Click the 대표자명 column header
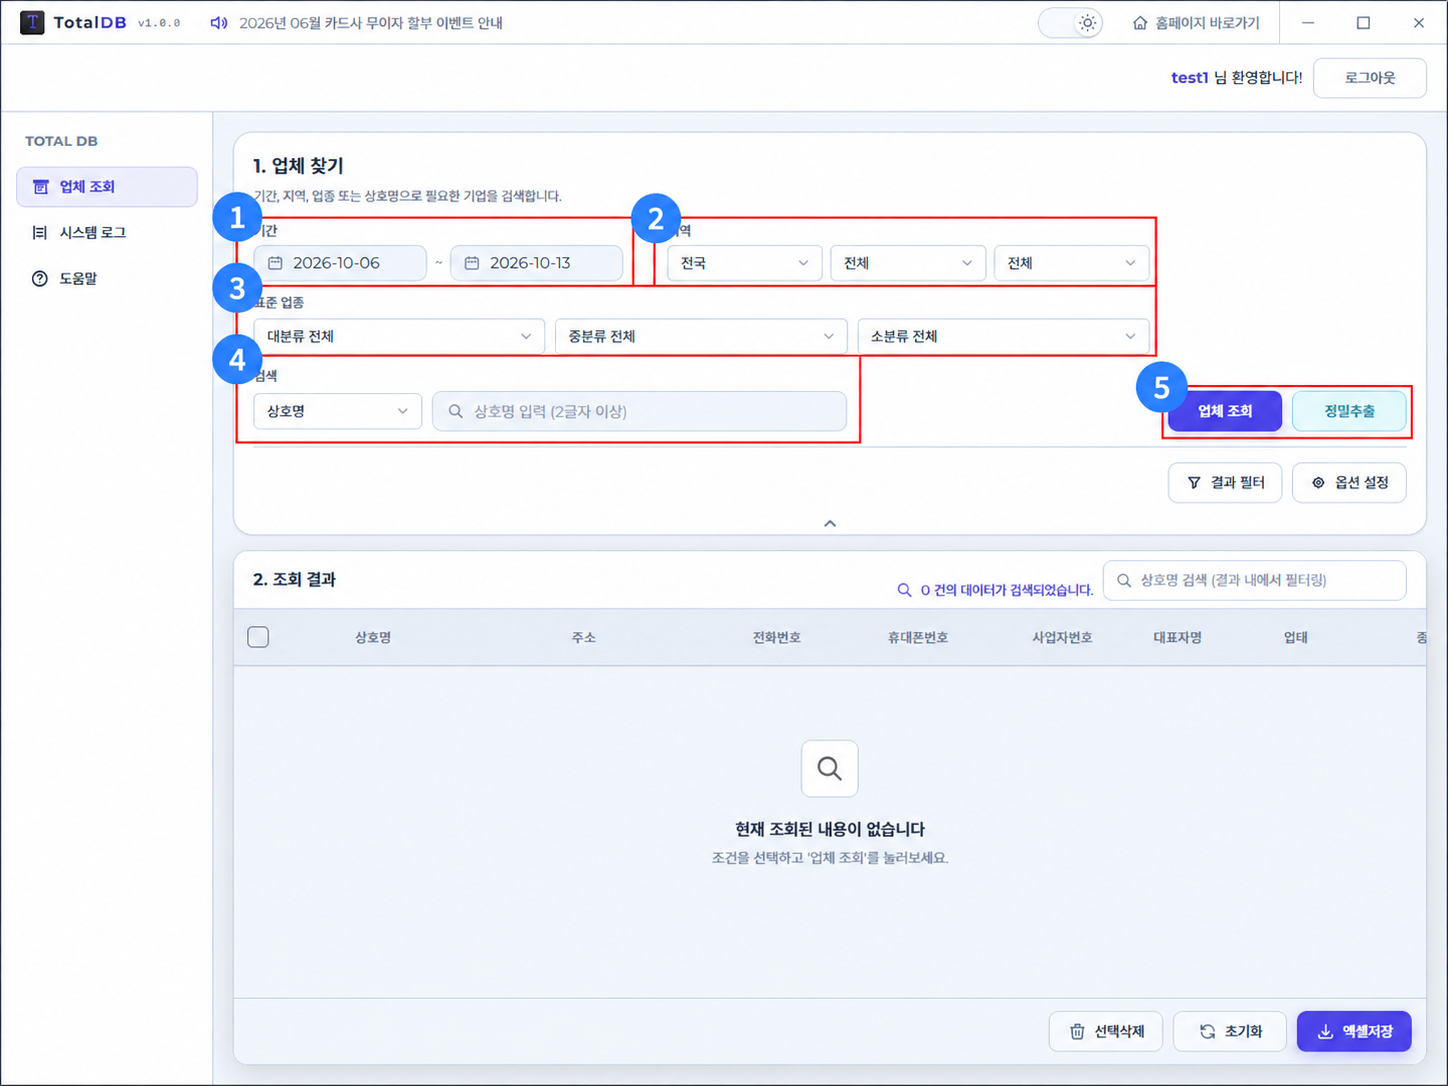Viewport: 1448px width, 1086px height. (1178, 637)
